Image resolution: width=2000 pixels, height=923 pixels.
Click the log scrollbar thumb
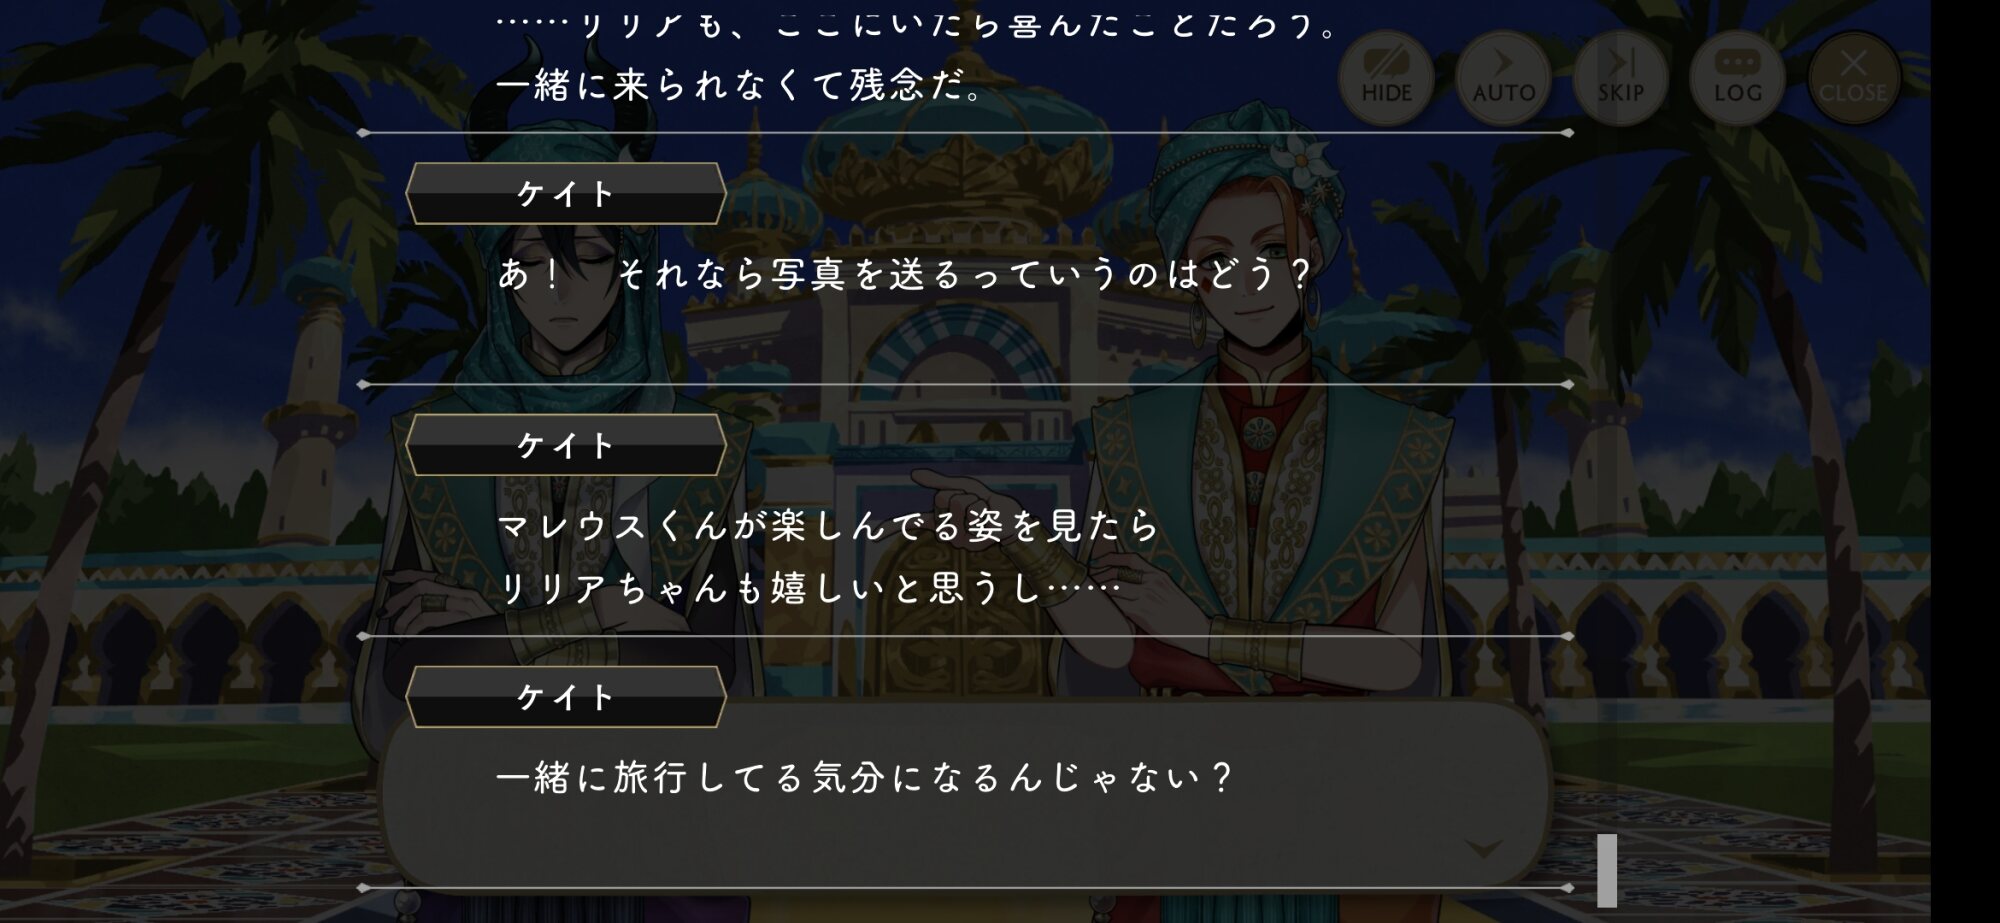[x=1607, y=870]
